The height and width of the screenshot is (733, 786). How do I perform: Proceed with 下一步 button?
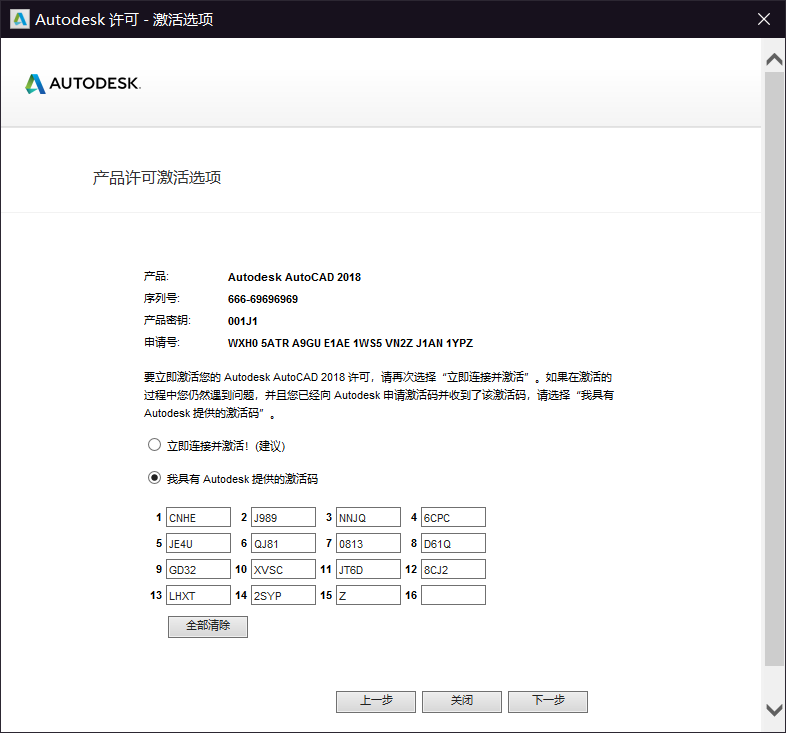(x=548, y=701)
